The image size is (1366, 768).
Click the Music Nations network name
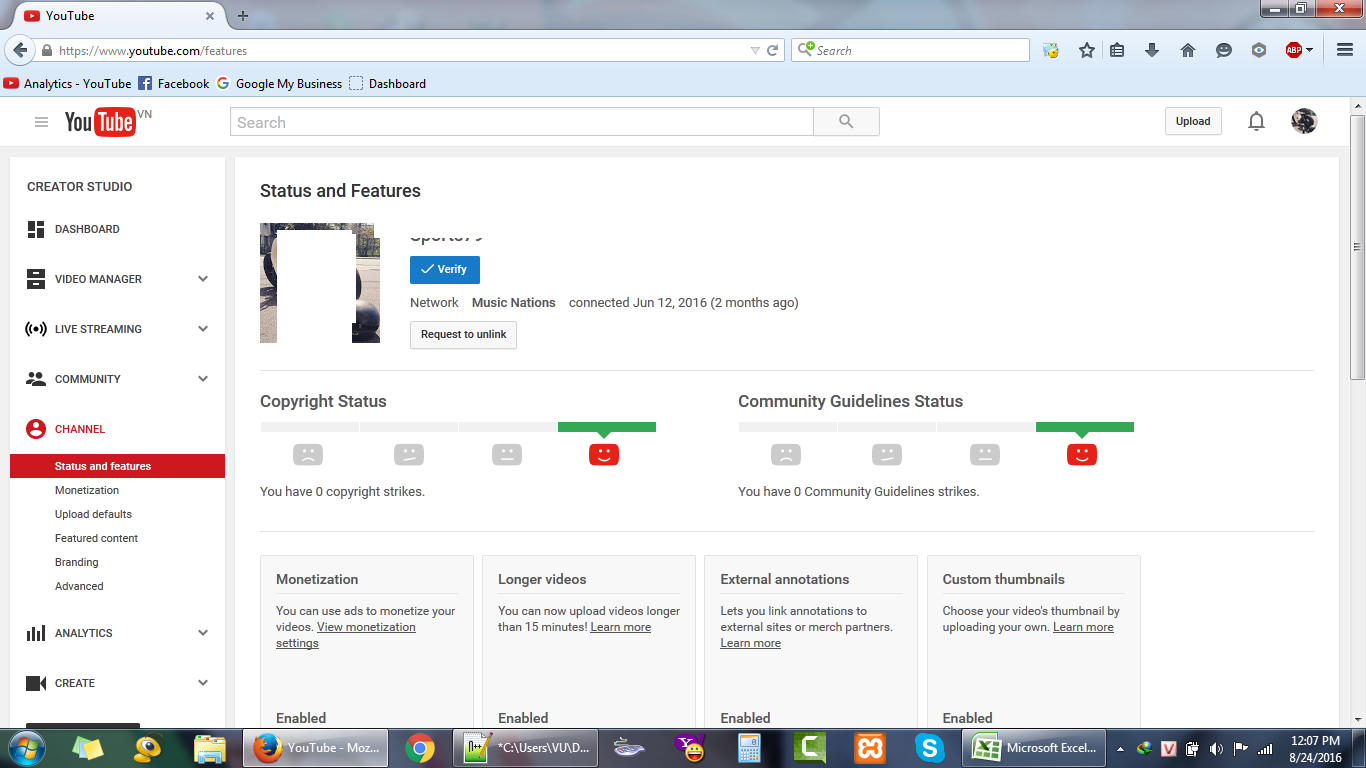coord(514,302)
